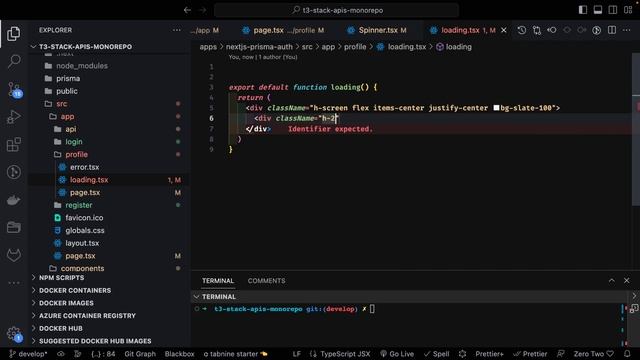Change language mode TypeScript JSX
Image resolution: width=640 pixels, height=360 pixels.
(x=345, y=354)
